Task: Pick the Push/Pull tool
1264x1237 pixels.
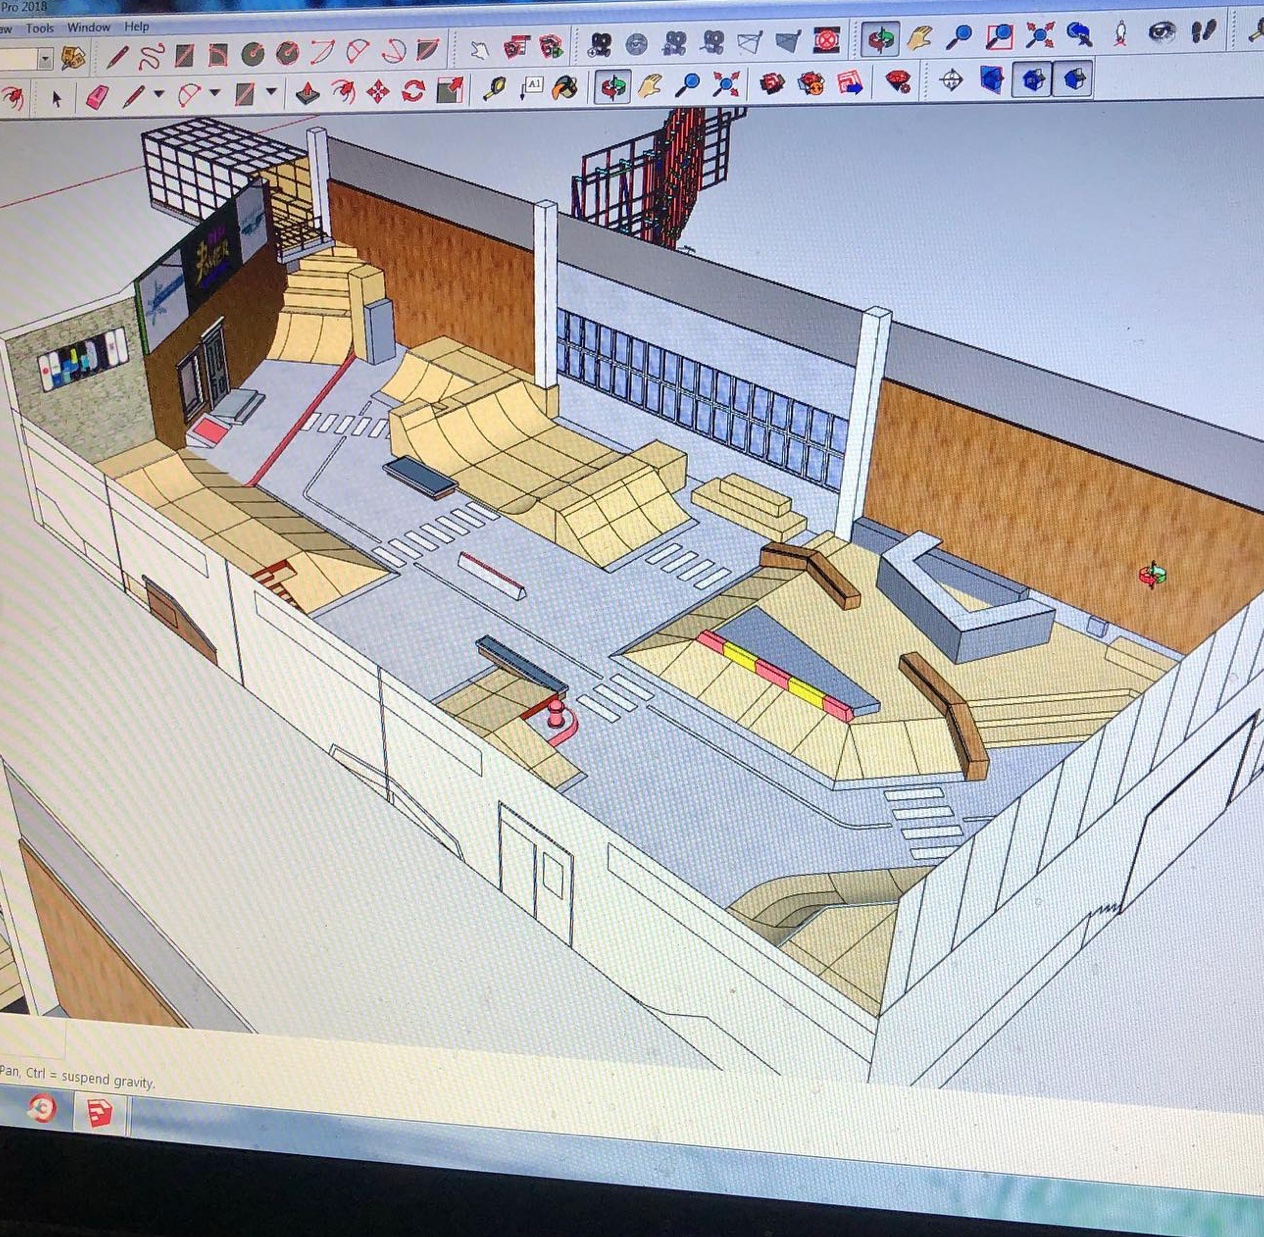Action: (307, 93)
